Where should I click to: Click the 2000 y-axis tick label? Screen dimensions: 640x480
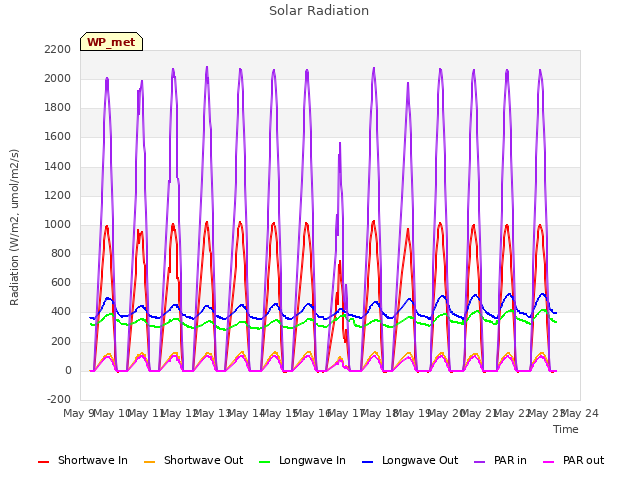coord(58,78)
